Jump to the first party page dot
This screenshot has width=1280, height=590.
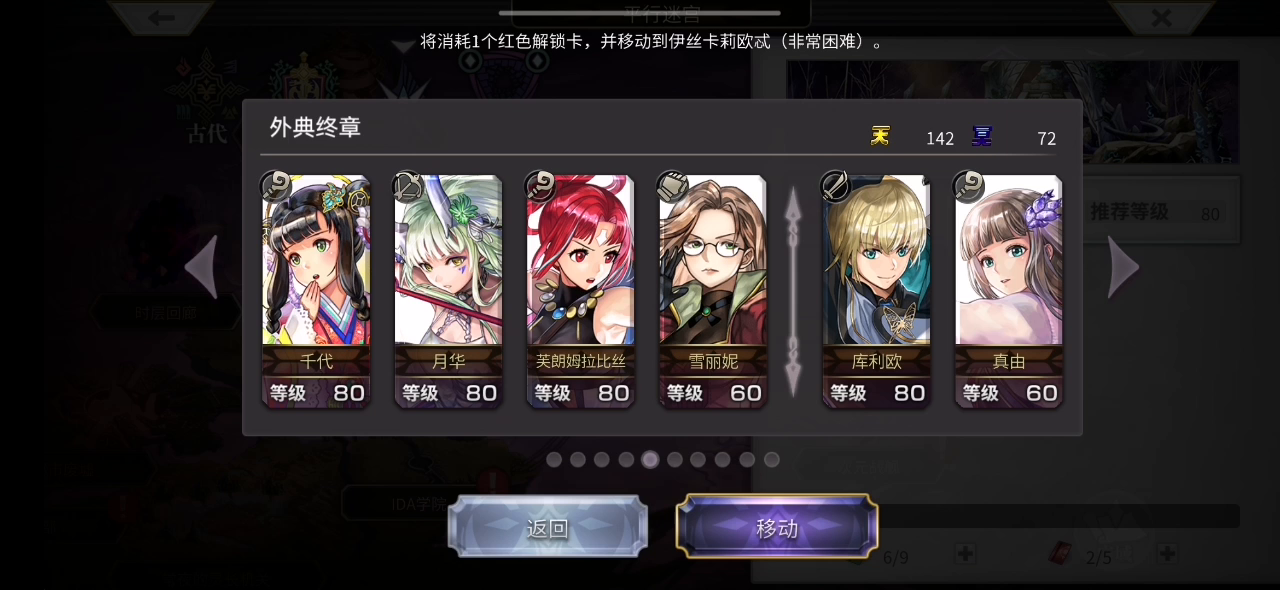point(554,460)
